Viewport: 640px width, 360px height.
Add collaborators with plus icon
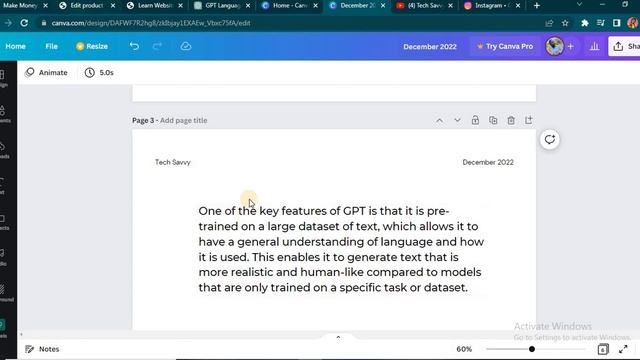pyautogui.click(x=571, y=47)
